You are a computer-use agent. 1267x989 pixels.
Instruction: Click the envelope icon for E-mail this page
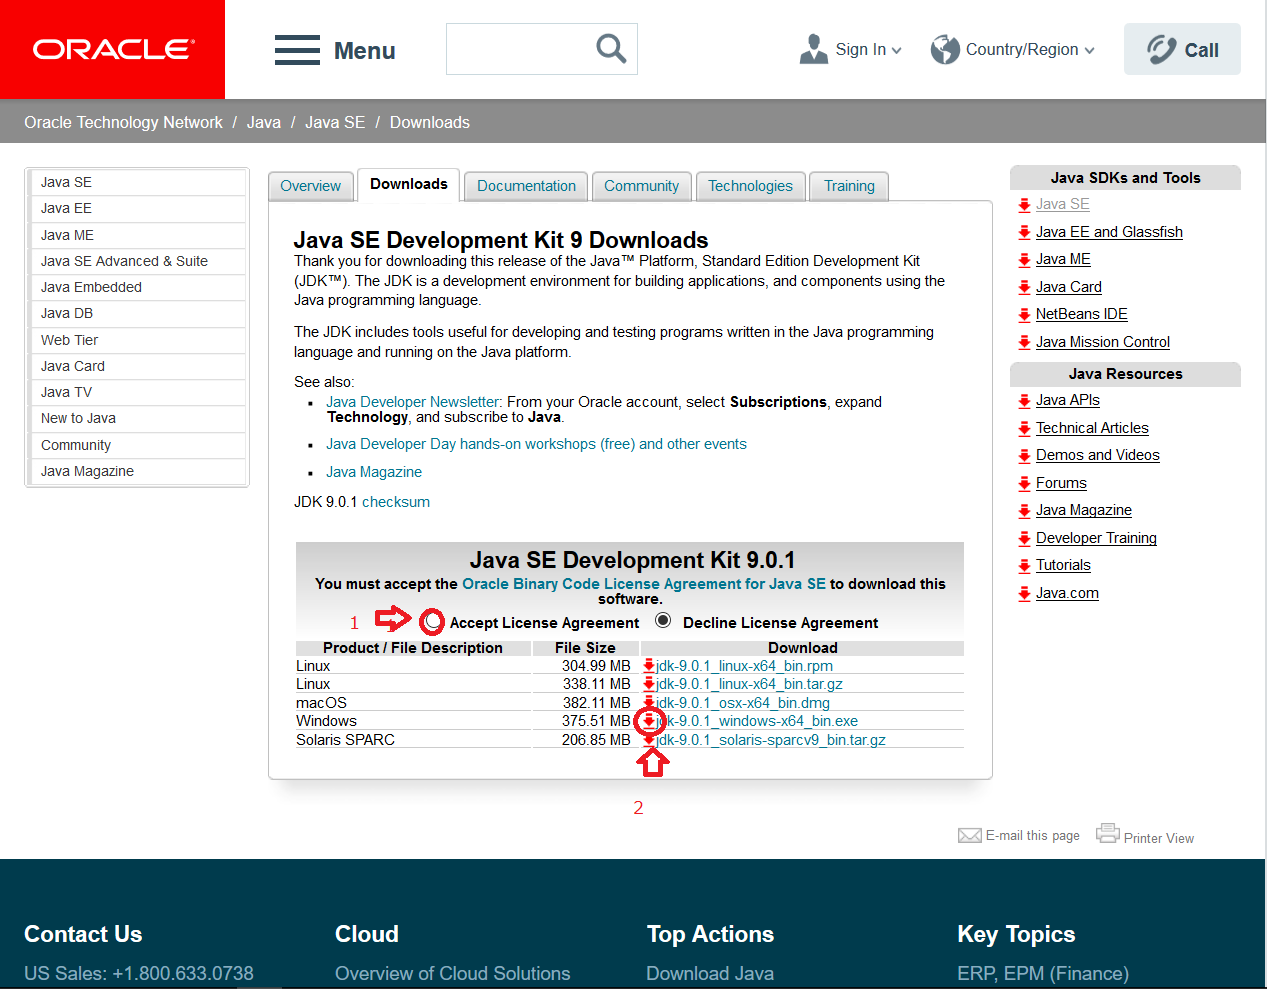click(x=969, y=835)
